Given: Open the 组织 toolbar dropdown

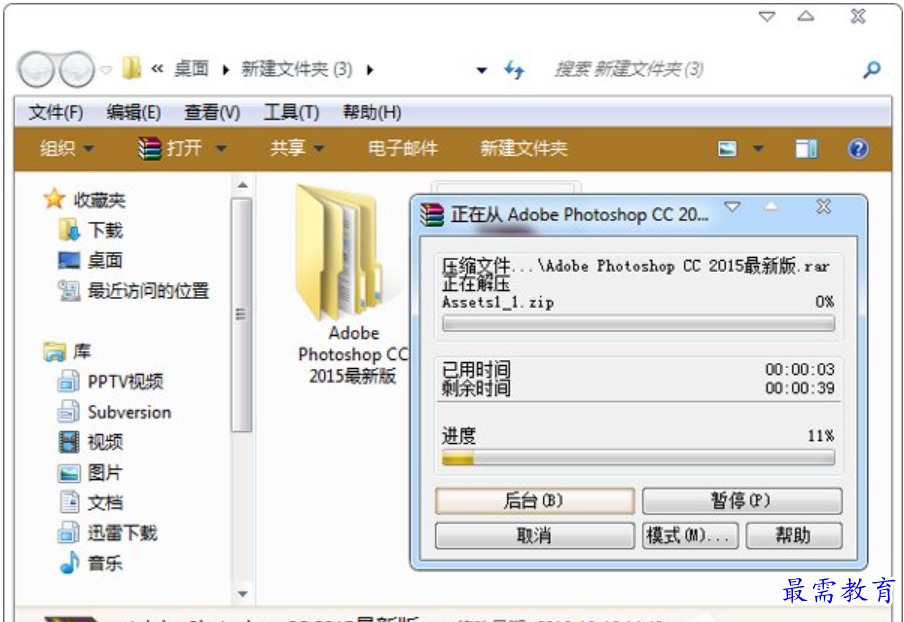Looking at the screenshot, I should coord(67,149).
